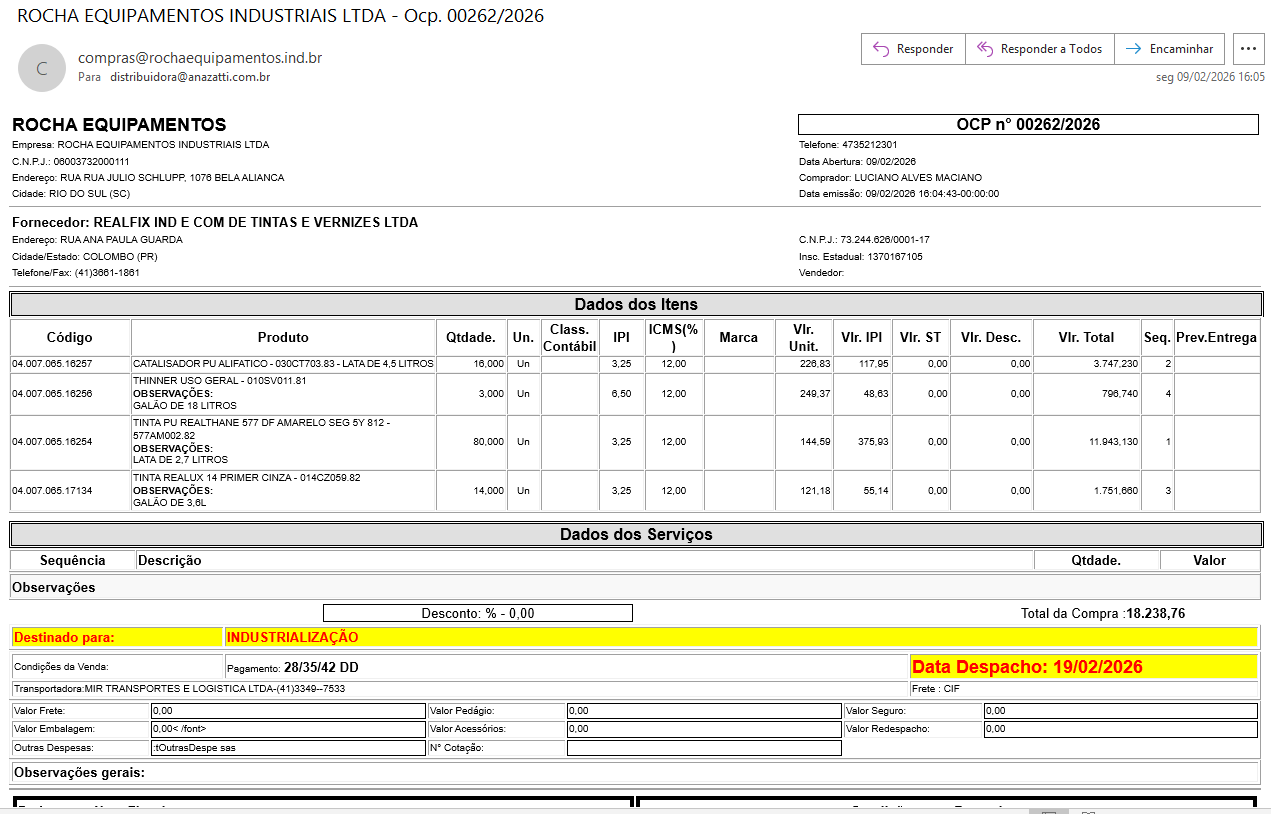Click the Desconto percentage box

(x=478, y=613)
